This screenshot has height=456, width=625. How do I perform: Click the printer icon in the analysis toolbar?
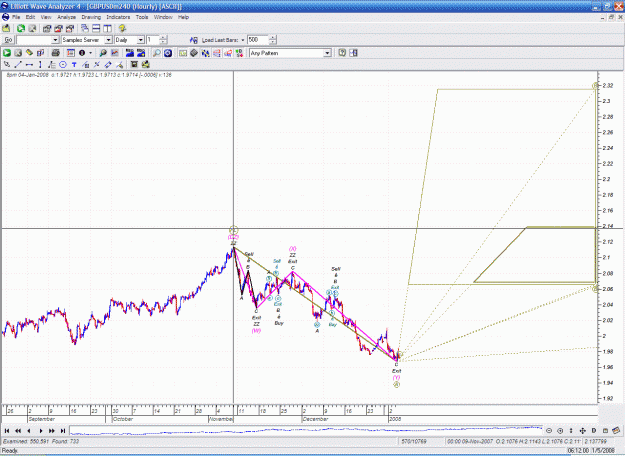55,53
